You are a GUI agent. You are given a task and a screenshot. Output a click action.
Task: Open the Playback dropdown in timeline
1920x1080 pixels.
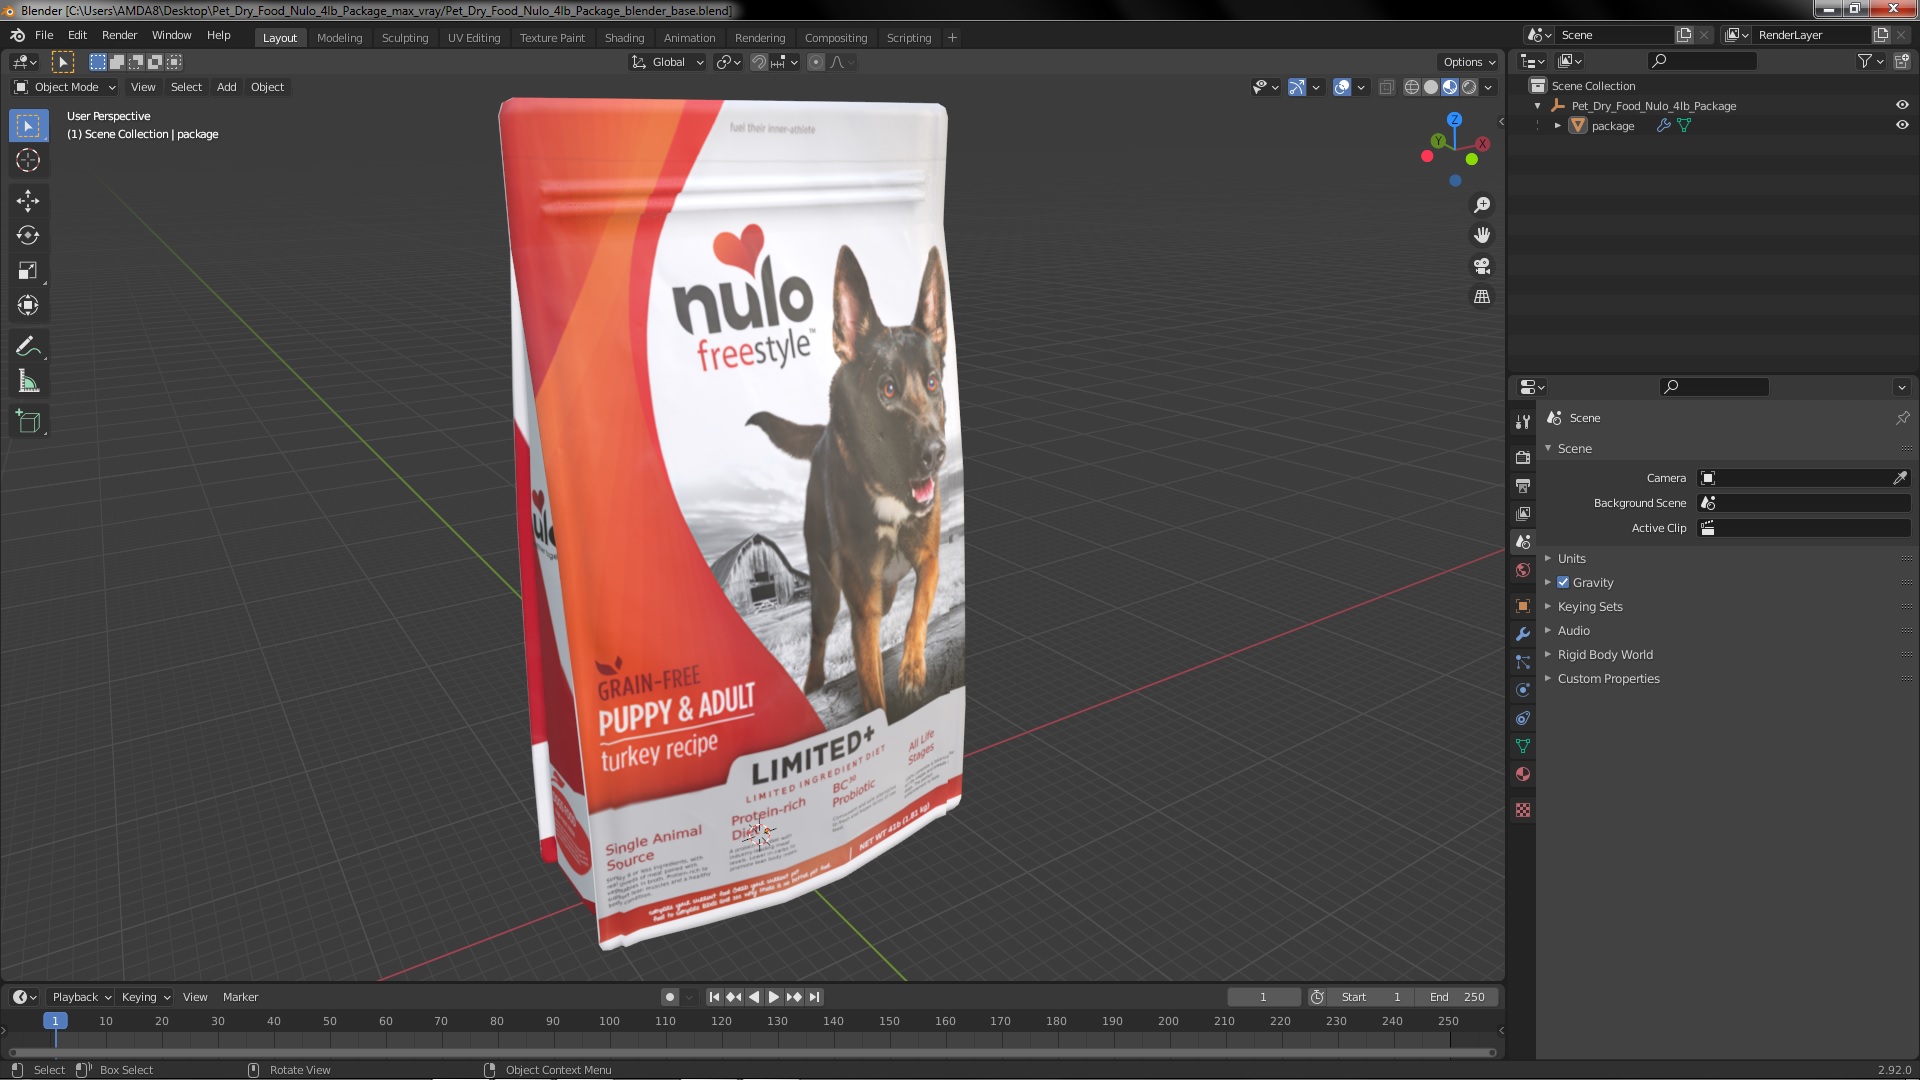tap(81, 997)
